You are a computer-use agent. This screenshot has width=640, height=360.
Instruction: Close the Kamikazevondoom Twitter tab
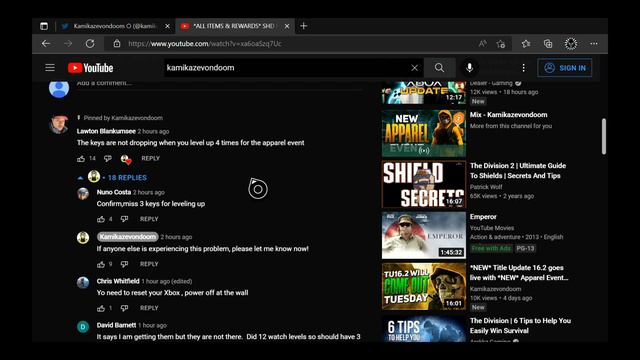pyautogui.click(x=167, y=26)
